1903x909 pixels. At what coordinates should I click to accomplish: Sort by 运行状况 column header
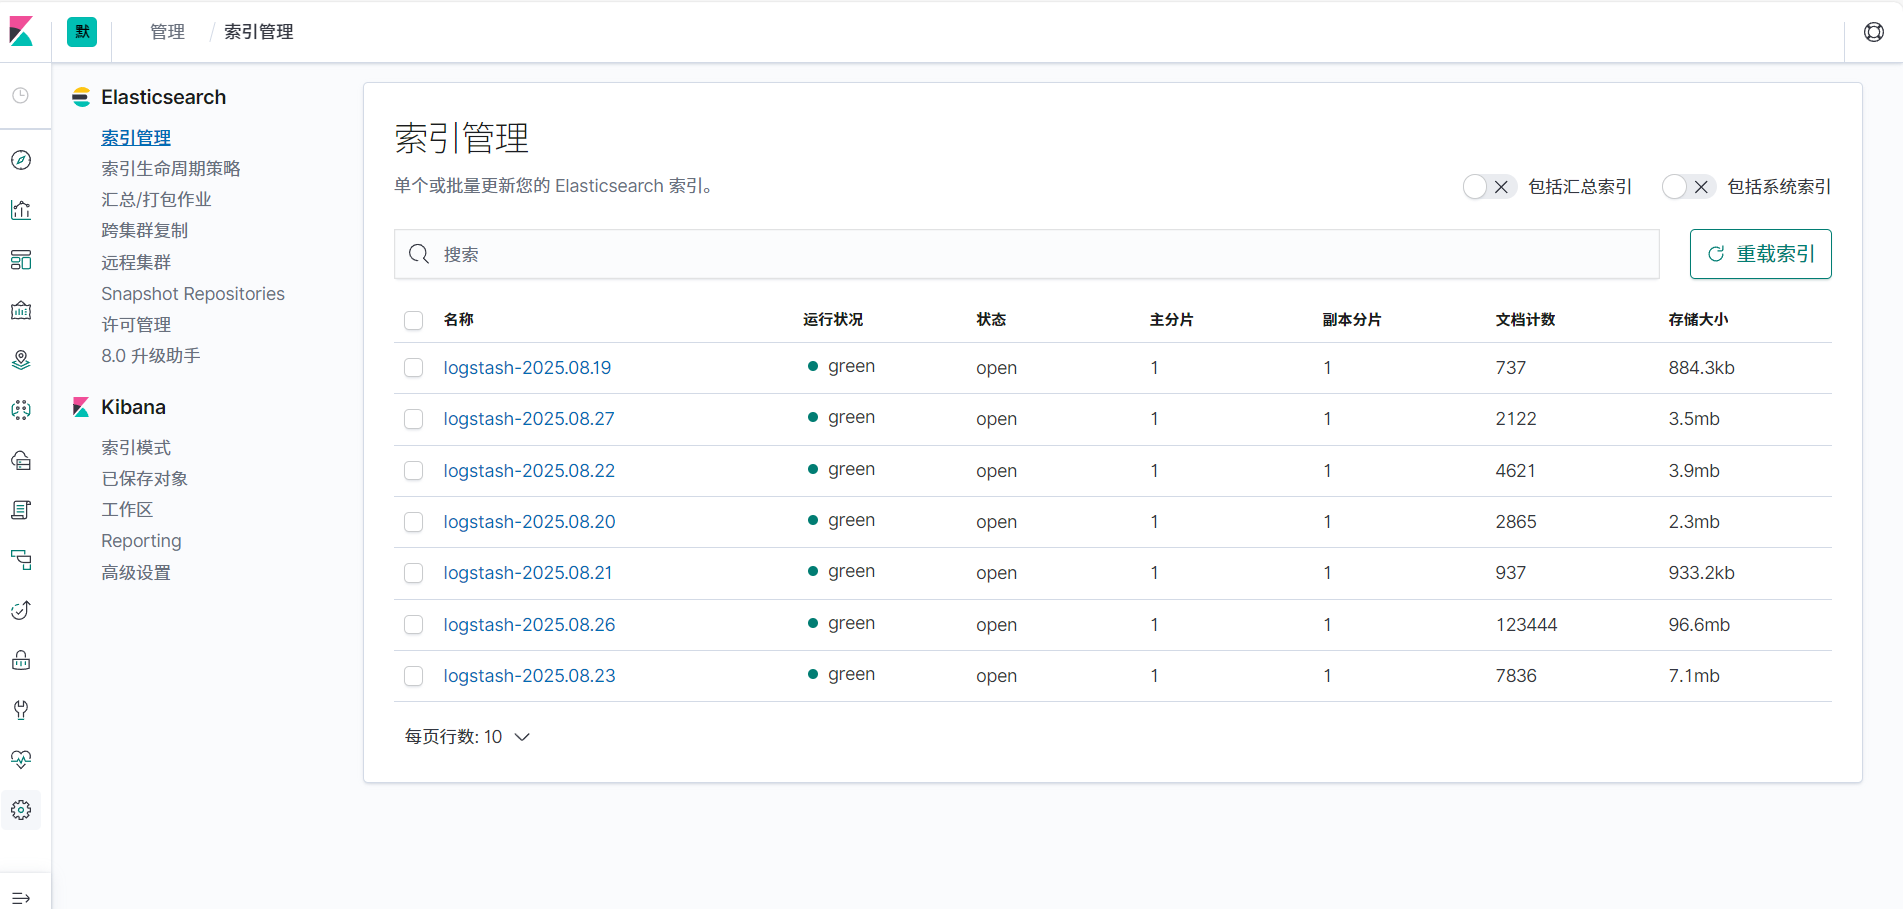833,320
